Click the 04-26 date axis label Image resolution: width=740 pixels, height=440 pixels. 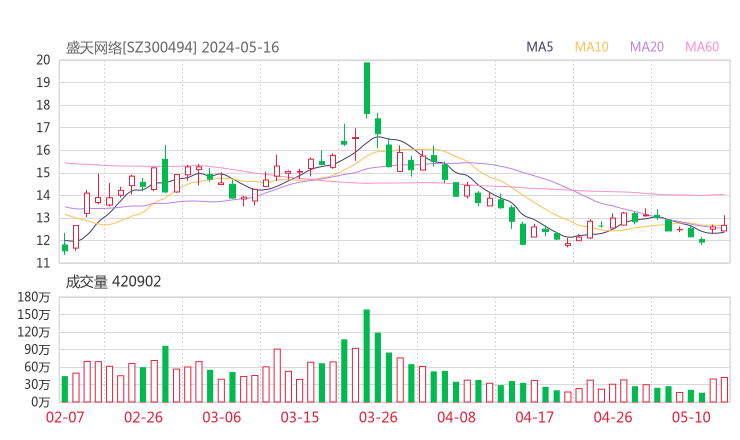(x=613, y=417)
